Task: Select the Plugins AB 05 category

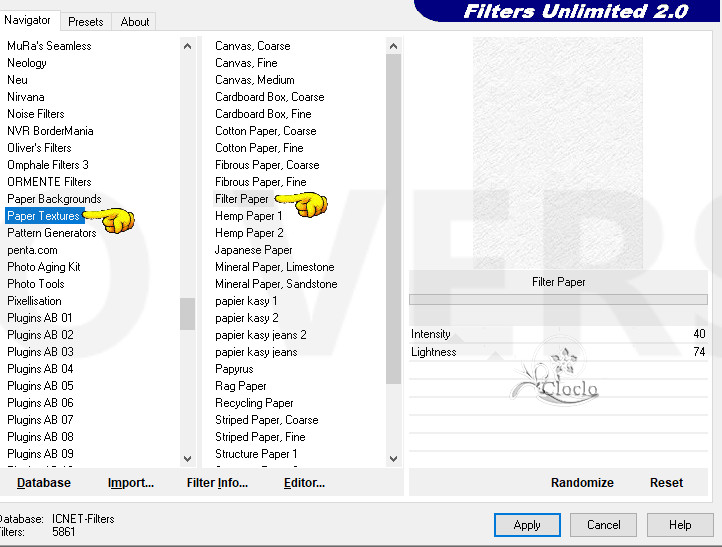Action: [41, 386]
